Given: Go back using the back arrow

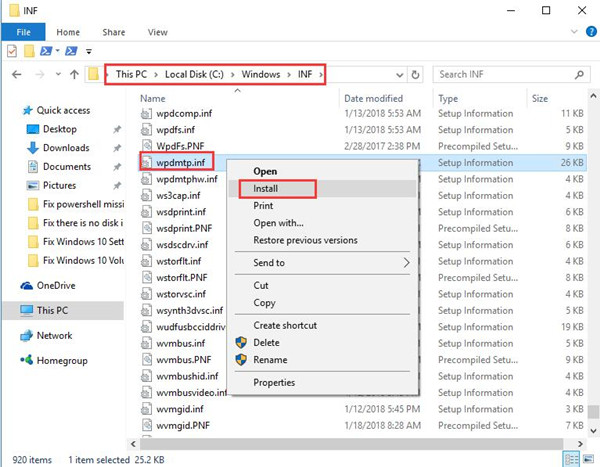Looking at the screenshot, I should (x=16, y=74).
